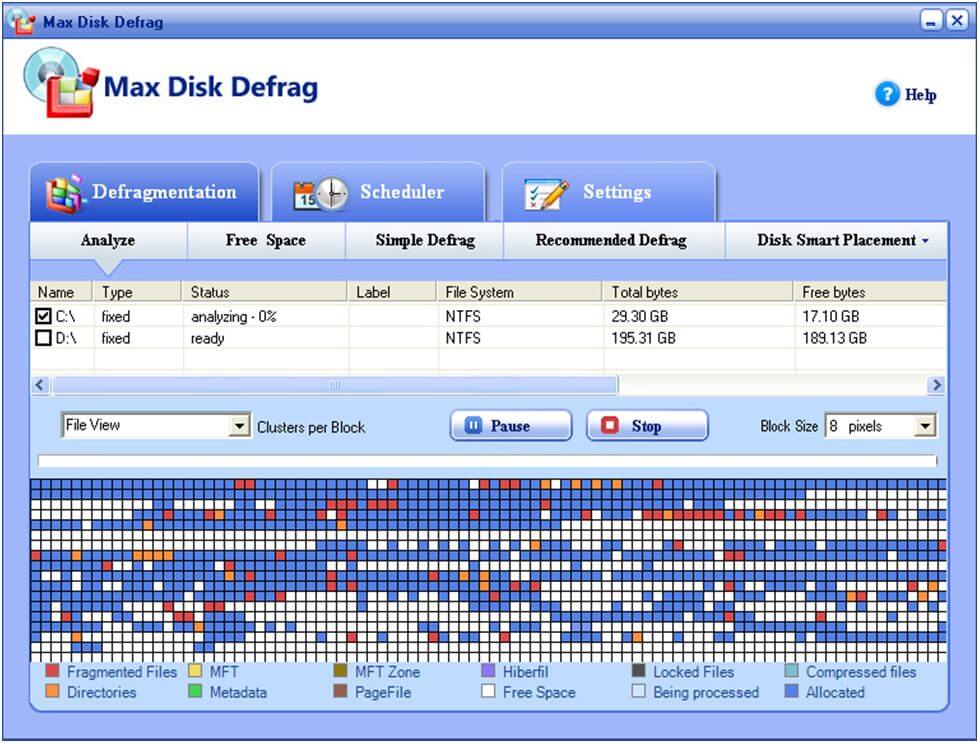979x743 pixels.
Task: Select the Simple Defrag option
Action: pyautogui.click(x=425, y=240)
